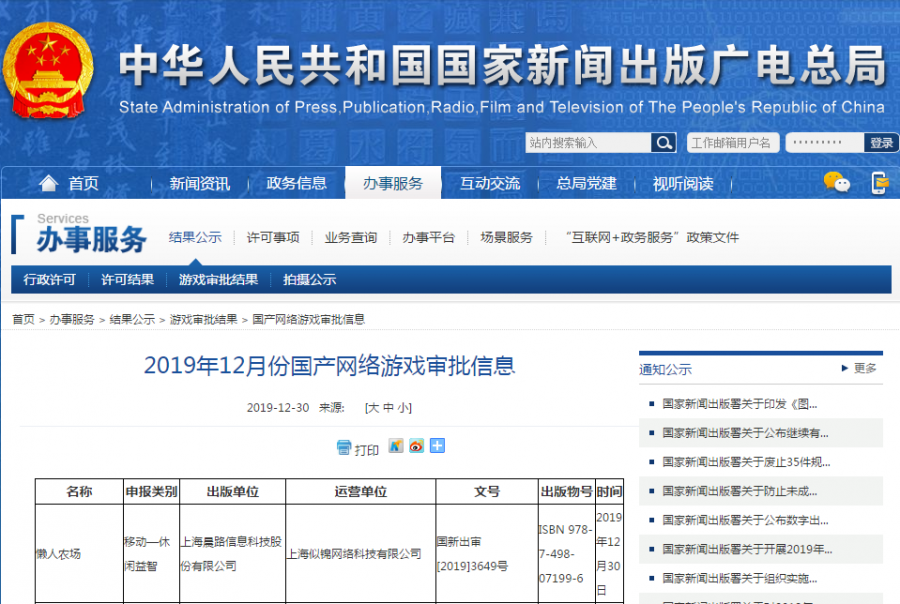
Task: Click the national emblem logo
Action: click(x=48, y=71)
